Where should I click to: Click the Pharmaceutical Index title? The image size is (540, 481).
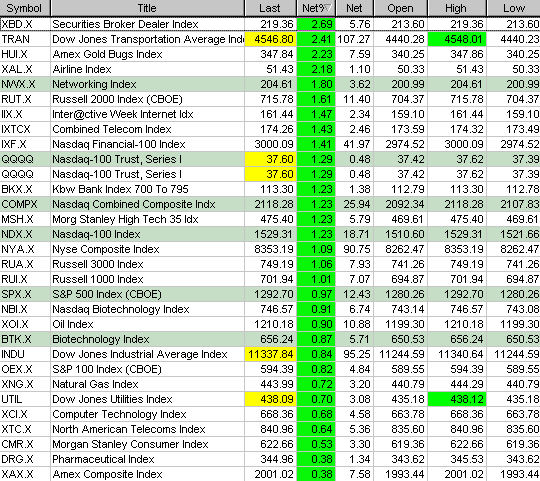[103, 459]
